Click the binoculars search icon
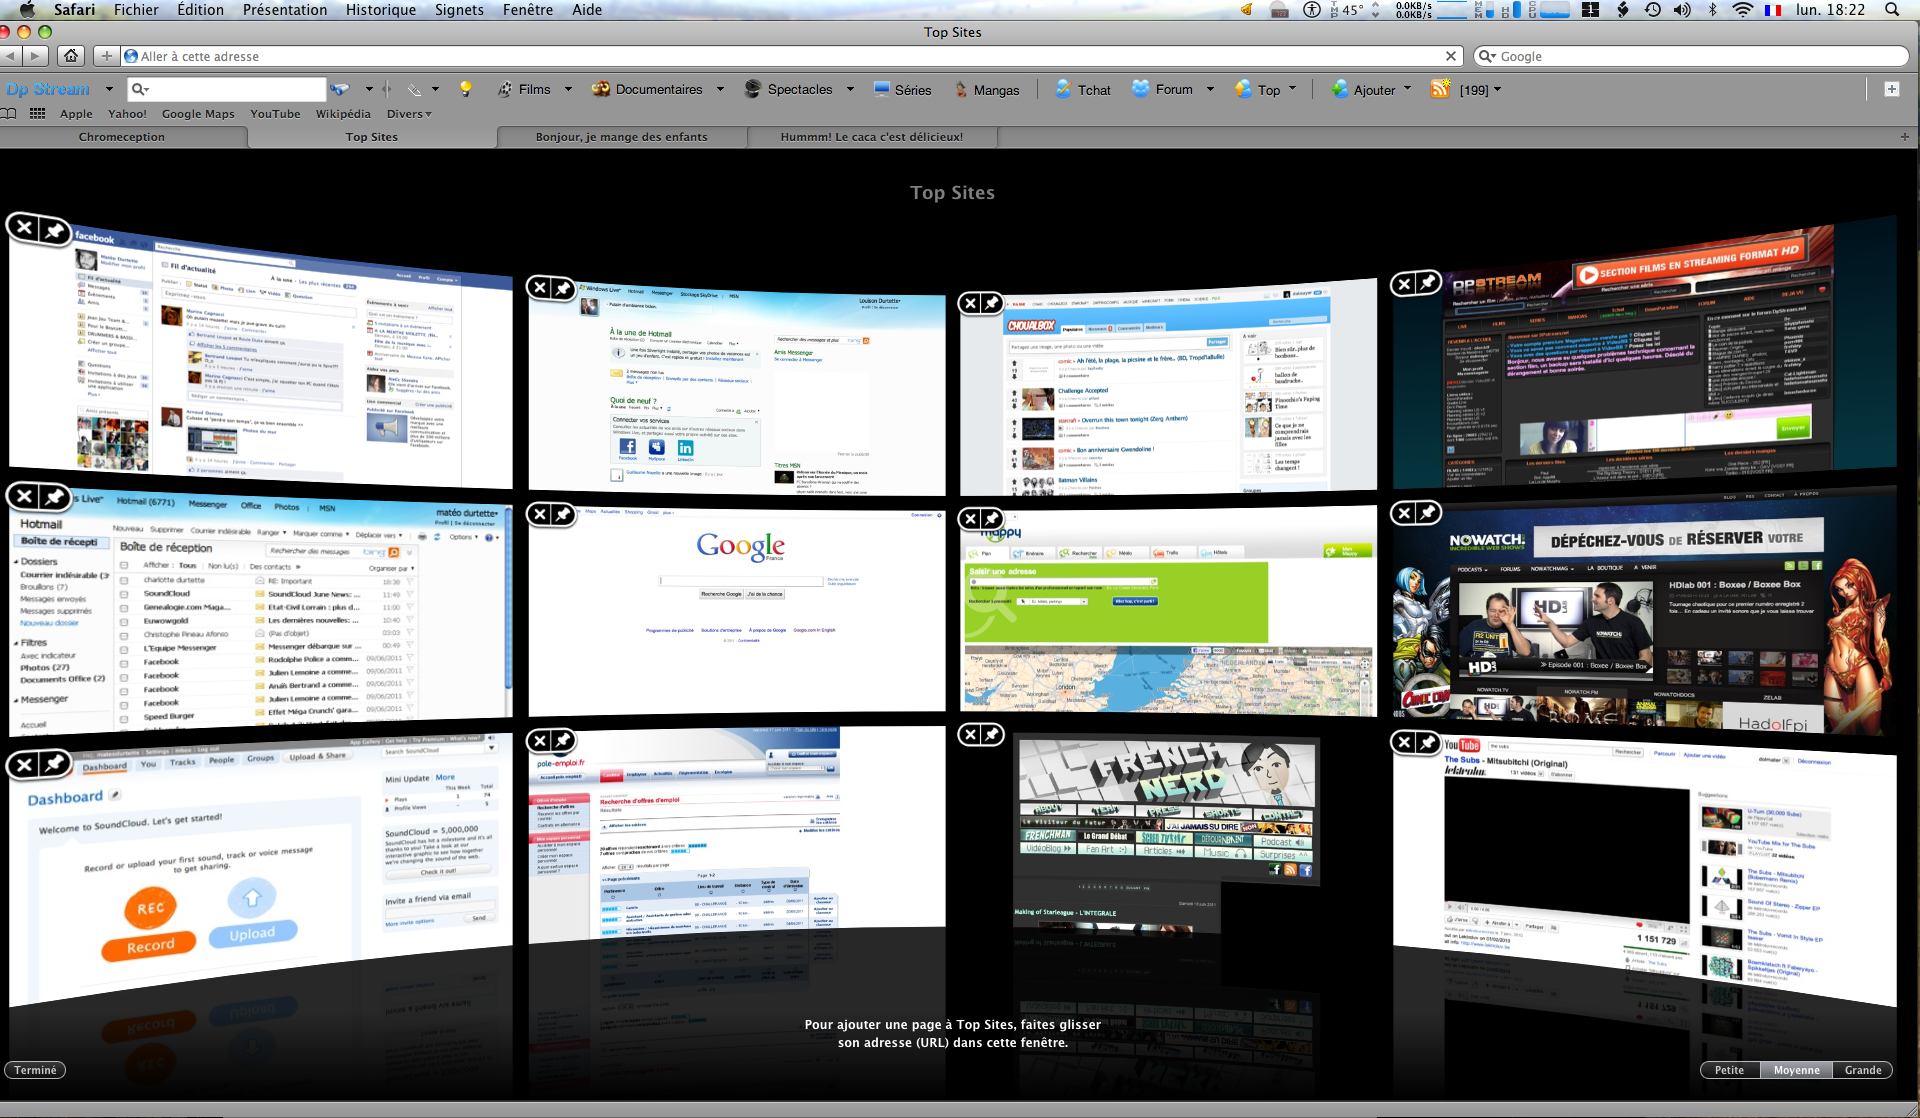Image resolution: width=1920 pixels, height=1118 pixels. tap(340, 89)
